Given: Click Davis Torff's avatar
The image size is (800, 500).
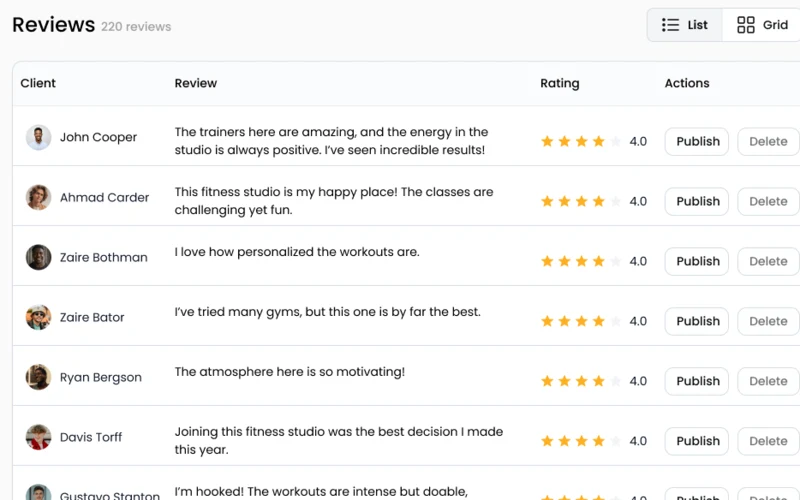Looking at the screenshot, I should click(x=38, y=437).
